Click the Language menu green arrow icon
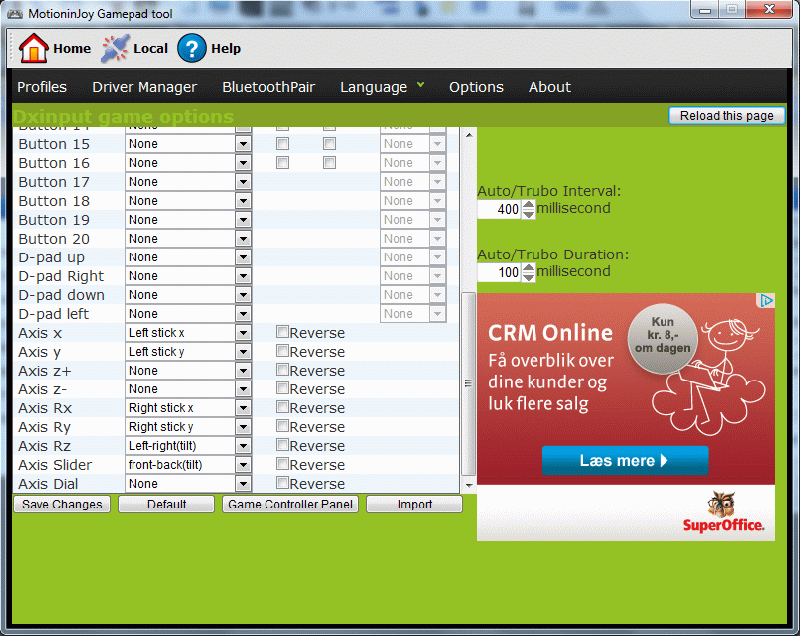The width and height of the screenshot is (800, 636). (421, 85)
